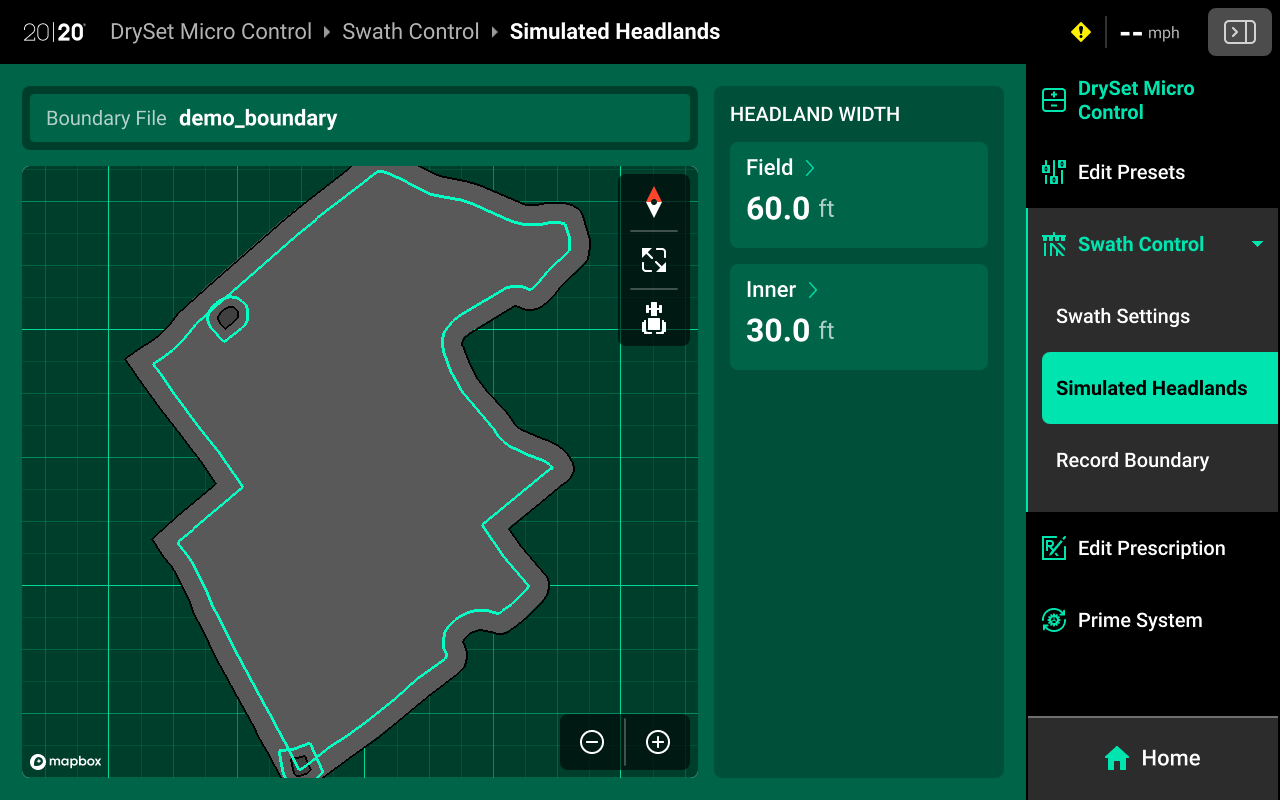Click the Prime System gear icon
This screenshot has width=1280, height=800.
1052,620
